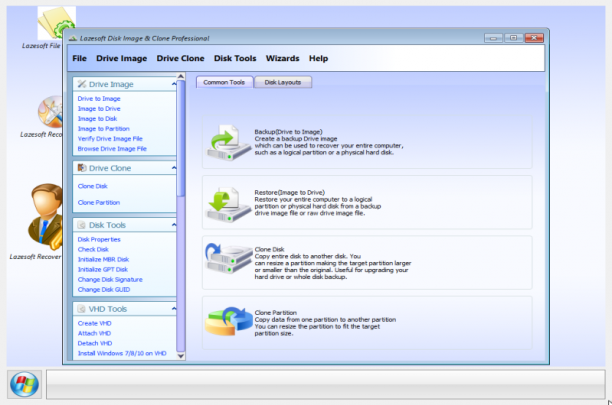
Task: Open the Windows Start orb
Action: pos(24,384)
